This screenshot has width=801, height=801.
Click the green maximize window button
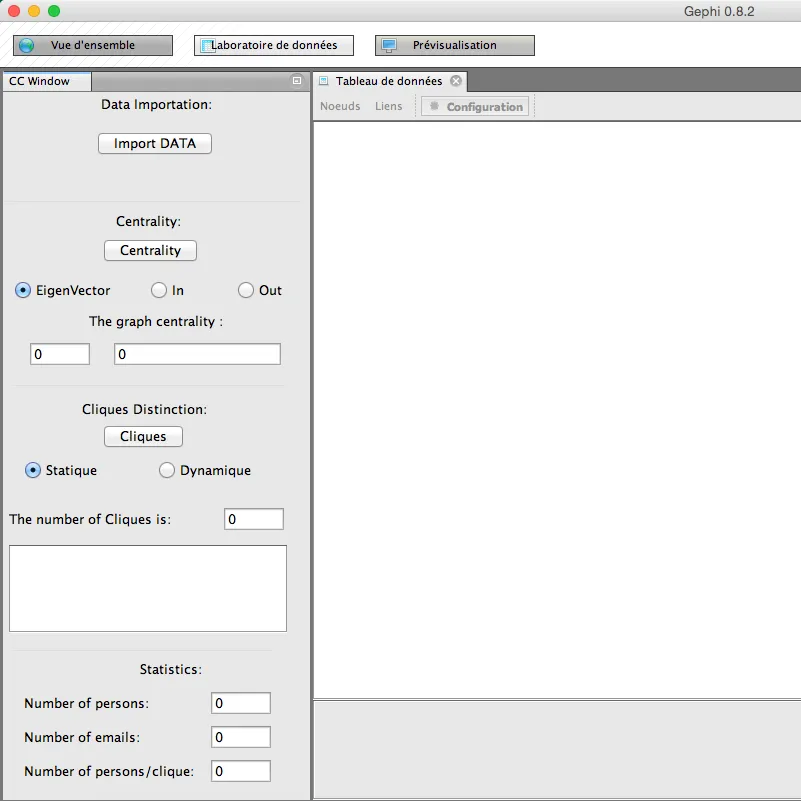[x=54, y=11]
